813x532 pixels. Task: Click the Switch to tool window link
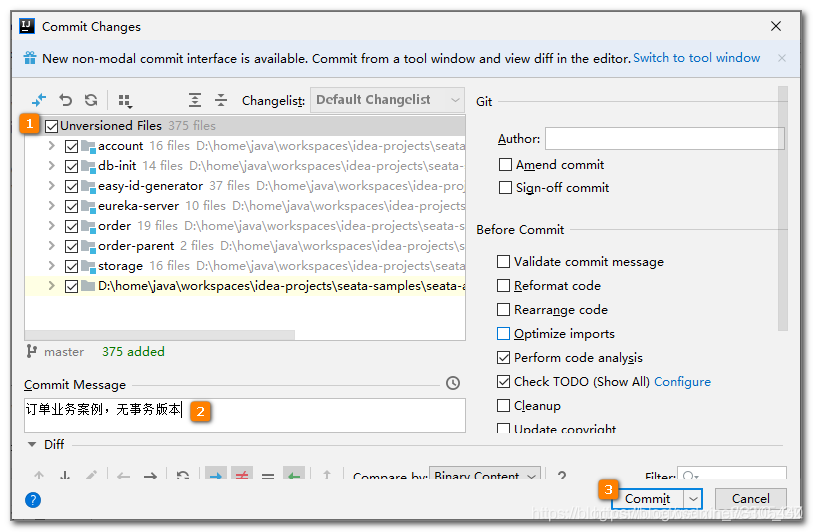coord(696,58)
